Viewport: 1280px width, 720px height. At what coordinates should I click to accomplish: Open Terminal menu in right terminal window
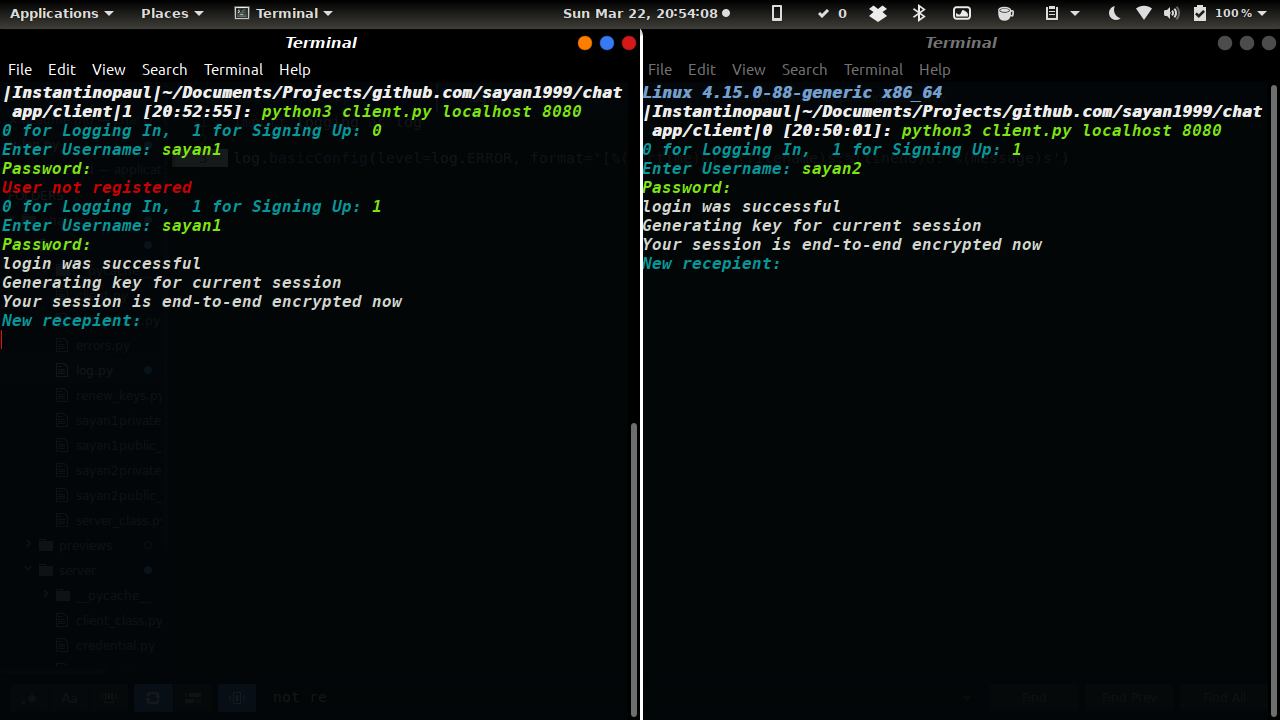click(x=873, y=70)
